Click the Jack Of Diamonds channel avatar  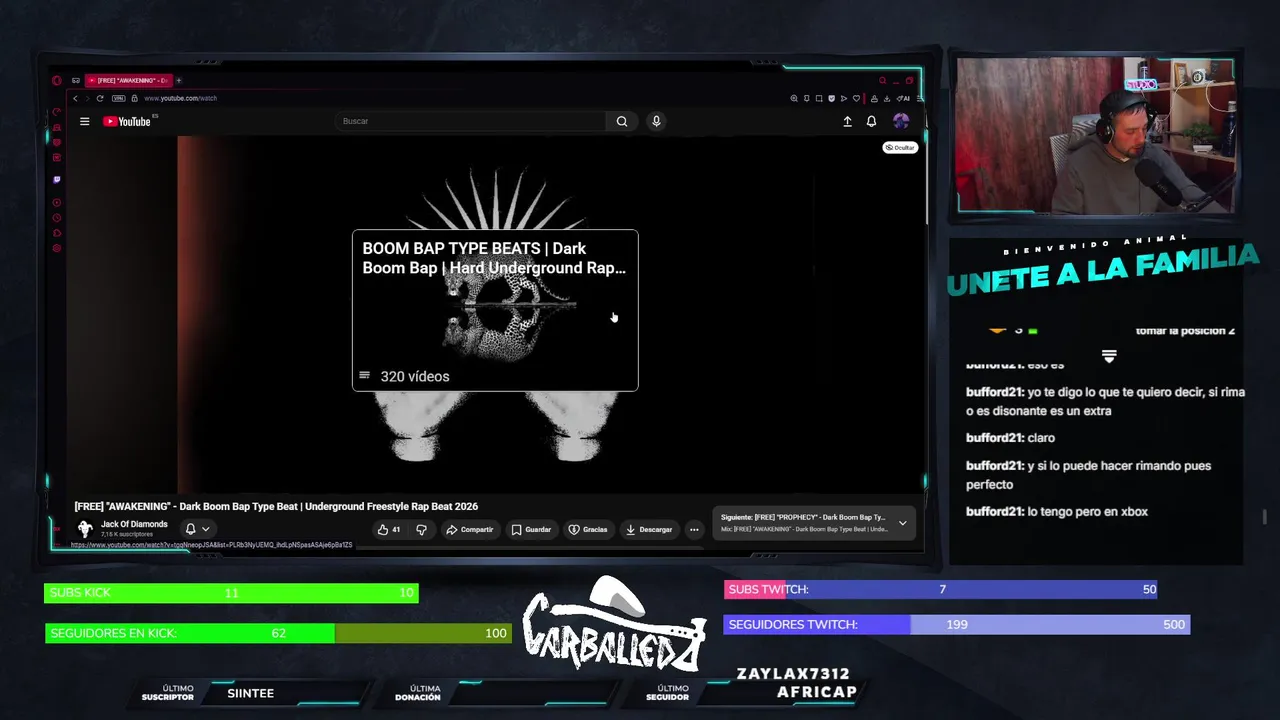(x=85, y=529)
